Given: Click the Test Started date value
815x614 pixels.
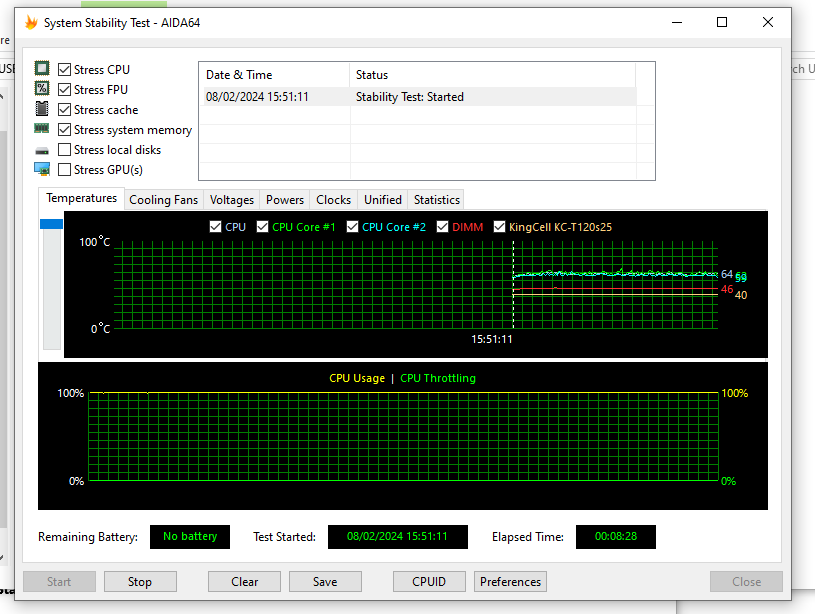Looking at the screenshot, I should pyautogui.click(x=398, y=537).
